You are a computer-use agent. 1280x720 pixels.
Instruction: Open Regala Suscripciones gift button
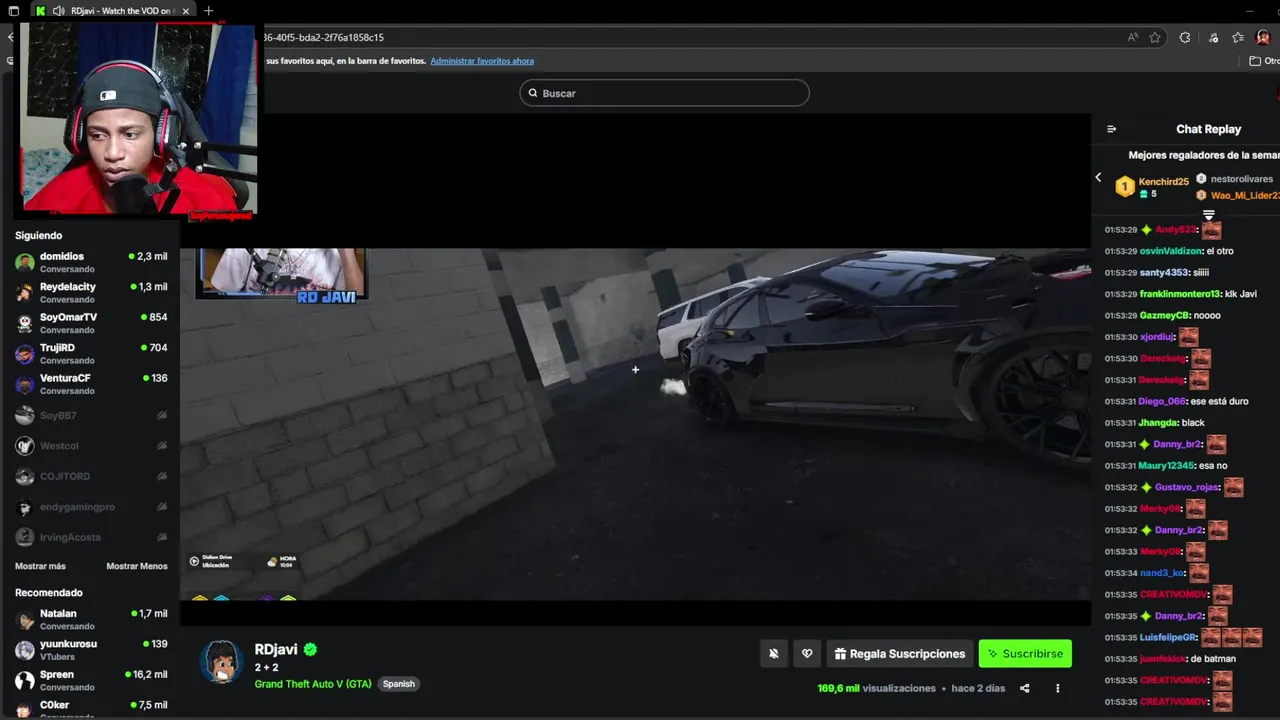point(900,654)
